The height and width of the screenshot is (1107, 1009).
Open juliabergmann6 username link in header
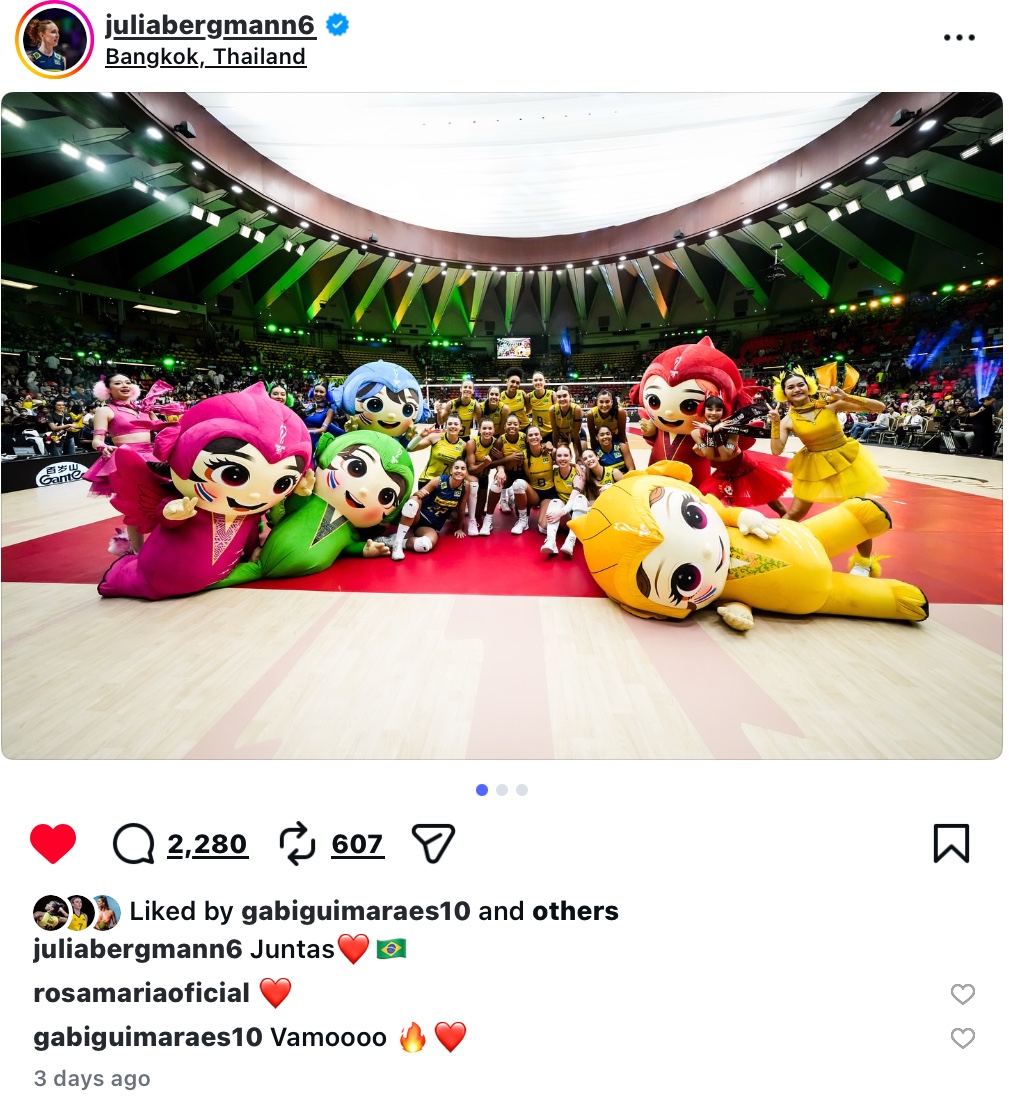(210, 25)
